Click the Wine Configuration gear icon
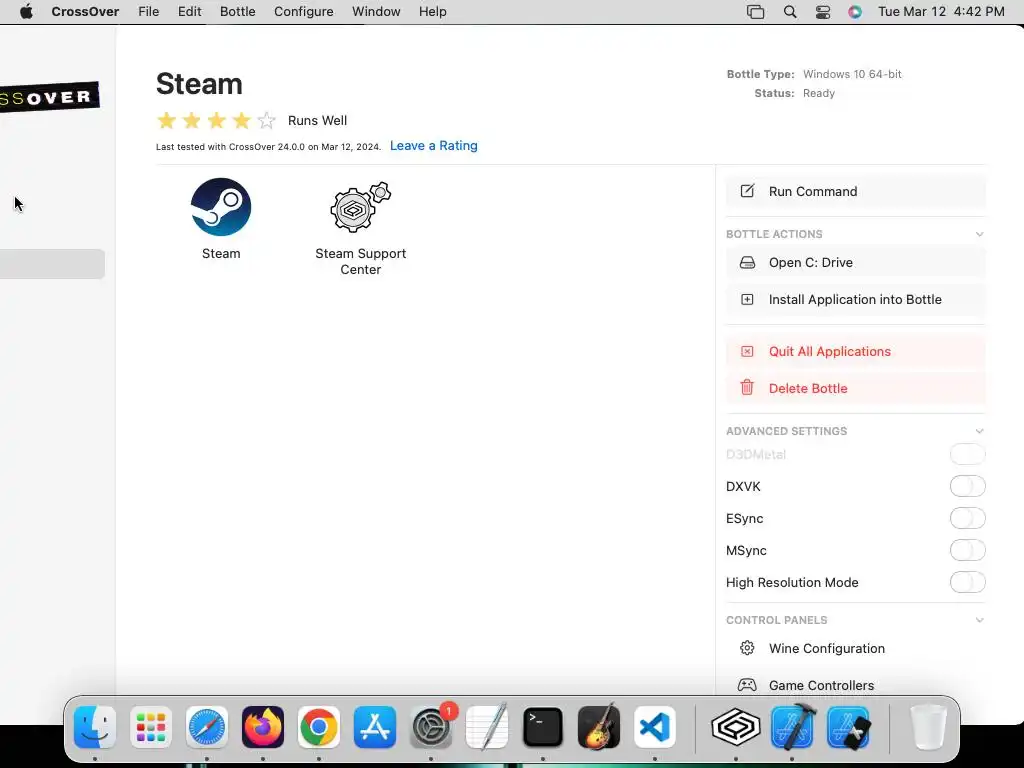The image size is (1024, 768). 747,648
